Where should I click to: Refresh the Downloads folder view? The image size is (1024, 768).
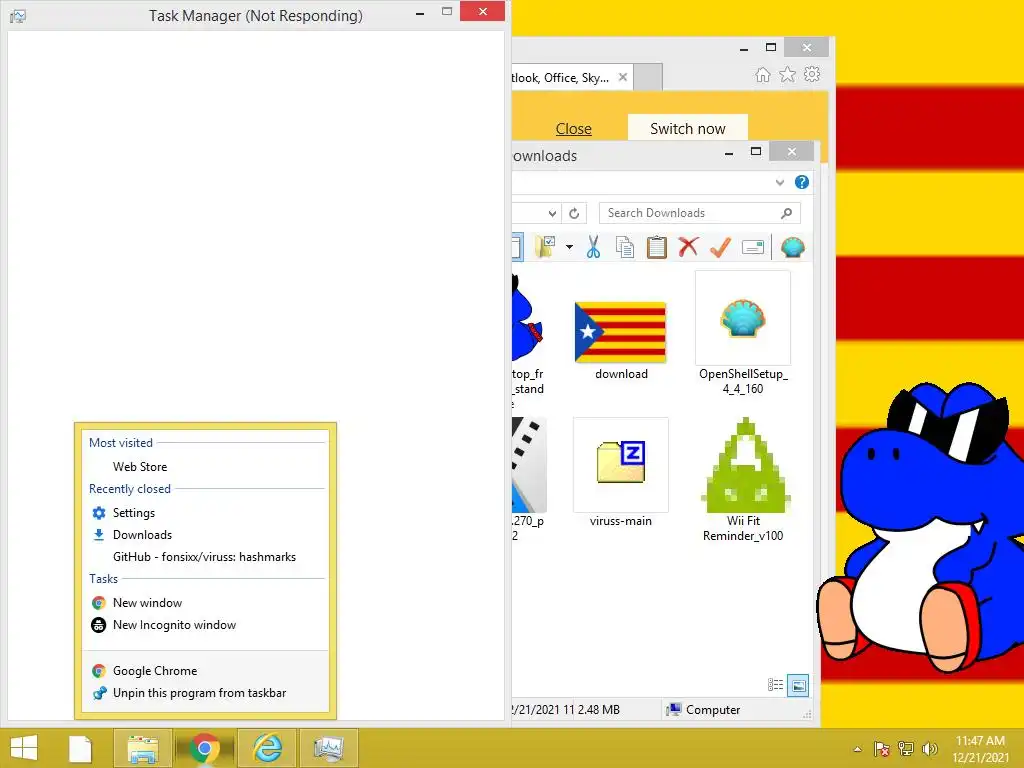coord(574,213)
